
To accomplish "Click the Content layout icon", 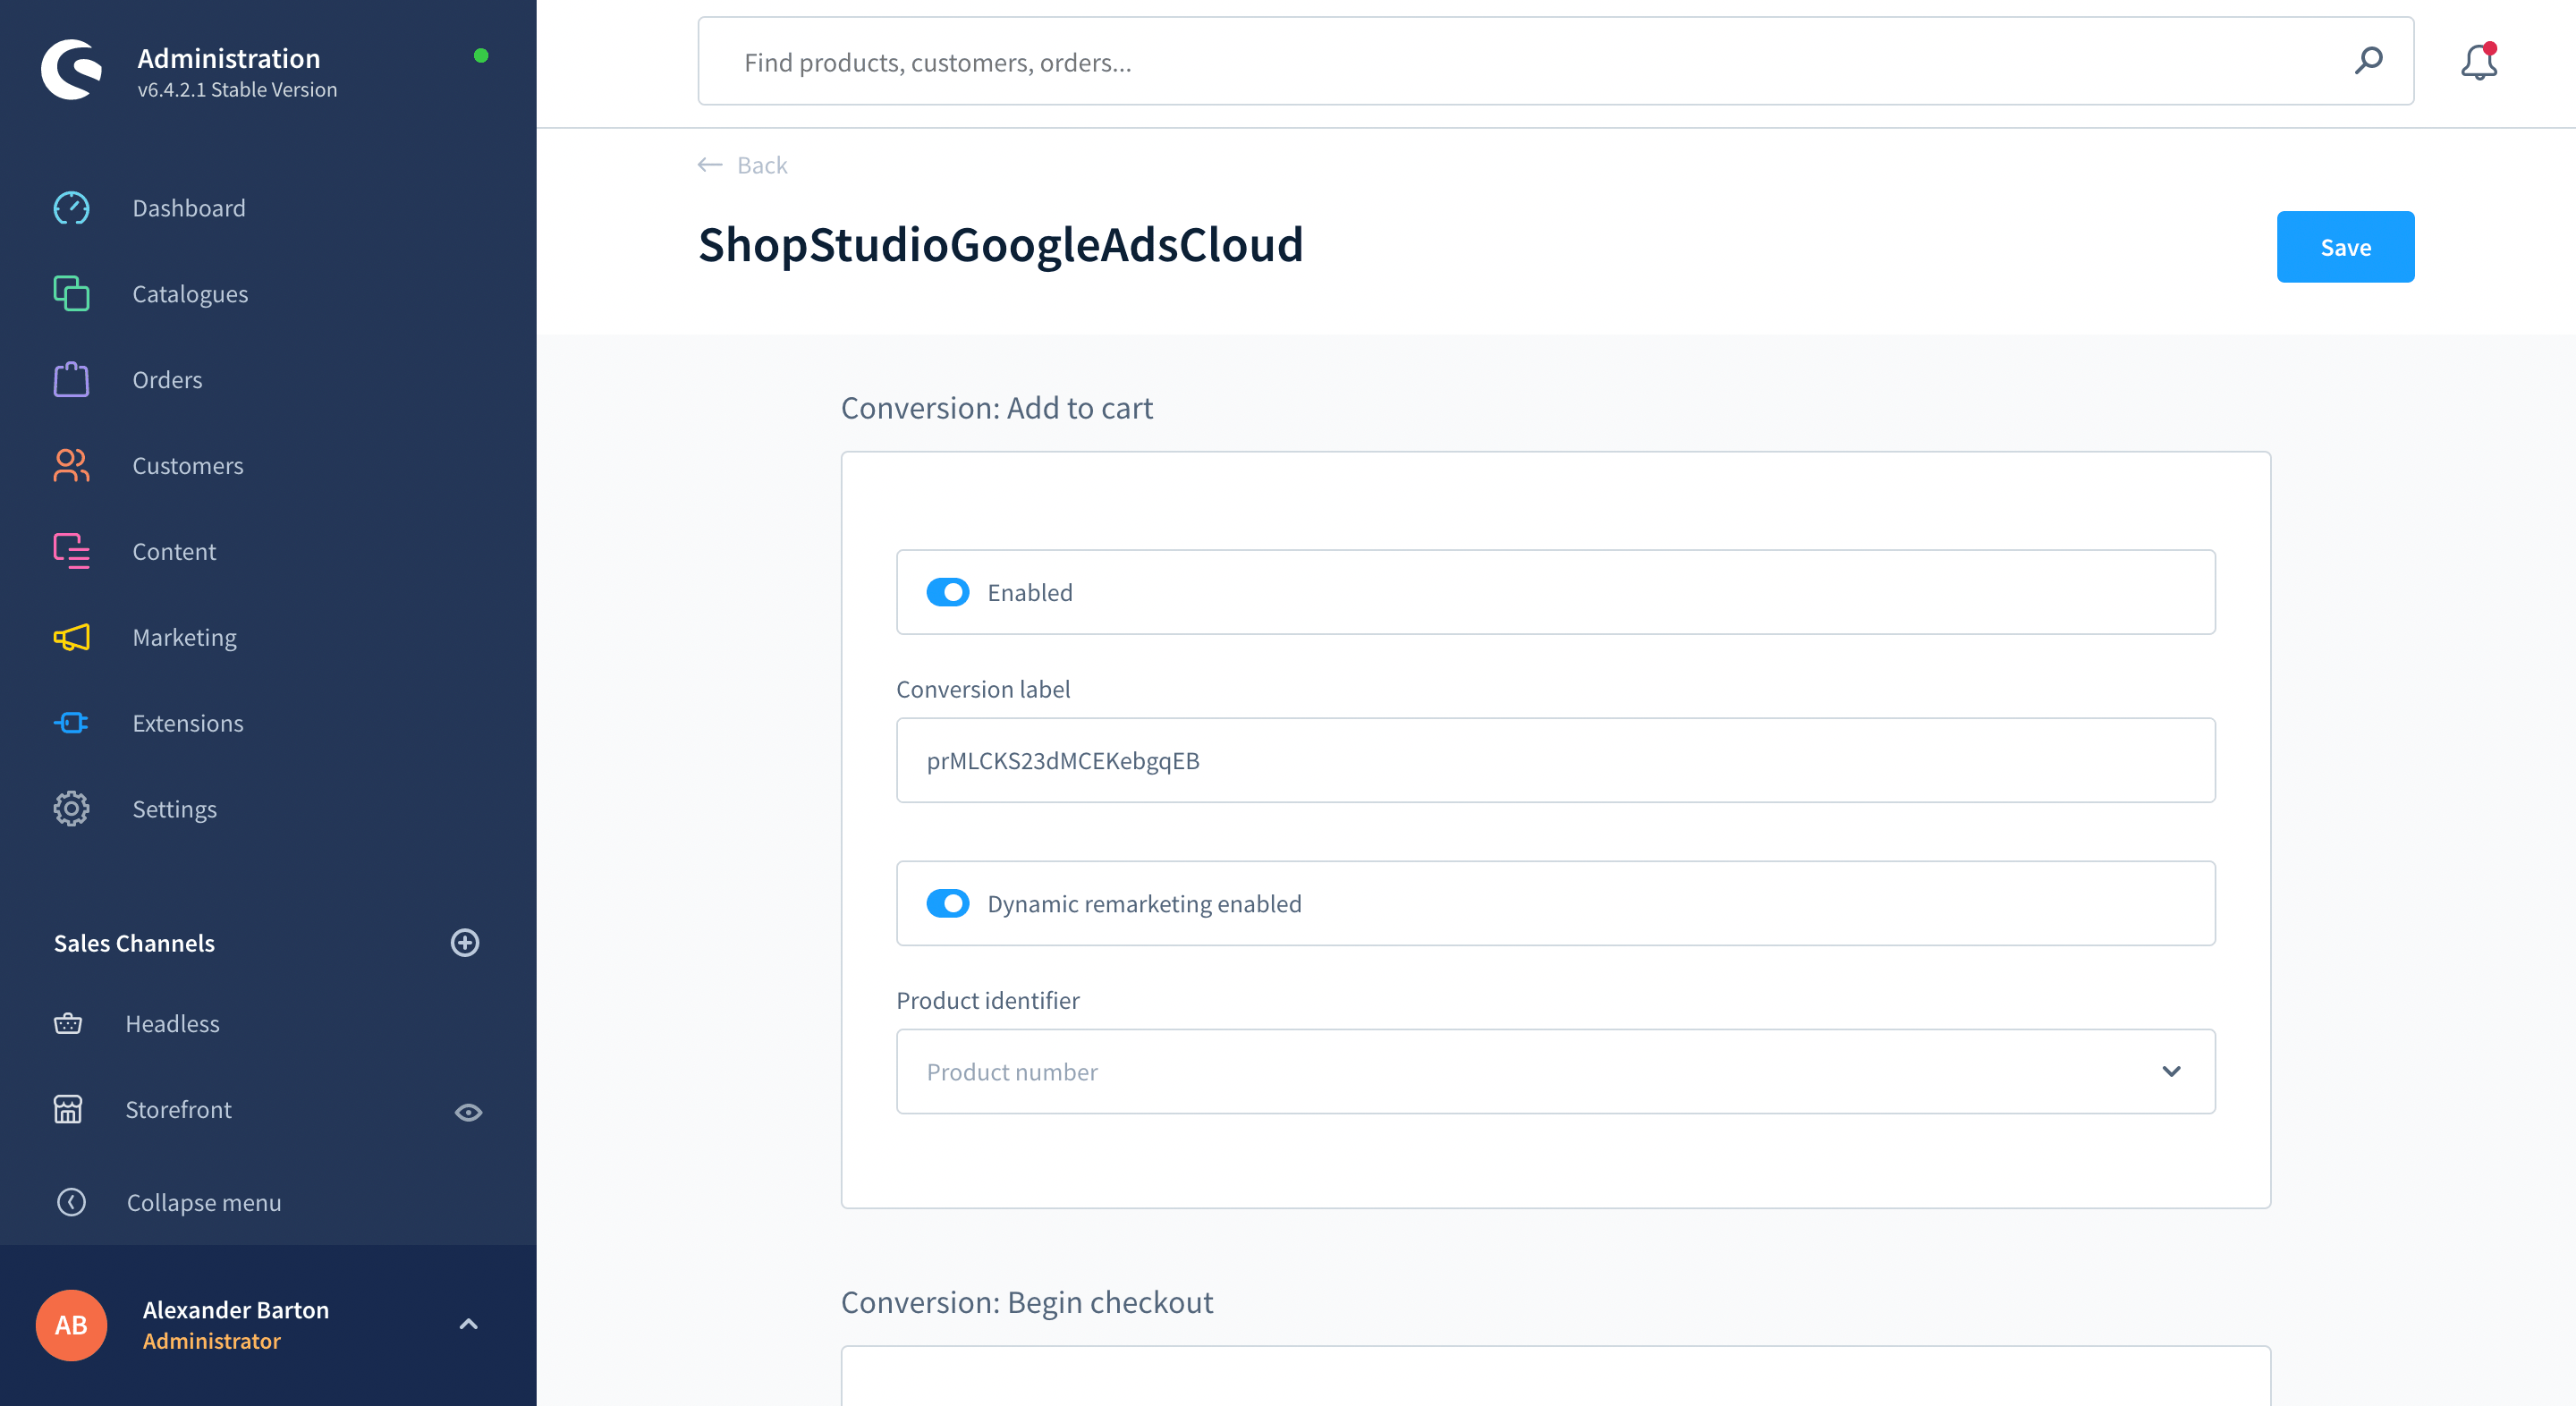I will [71, 552].
